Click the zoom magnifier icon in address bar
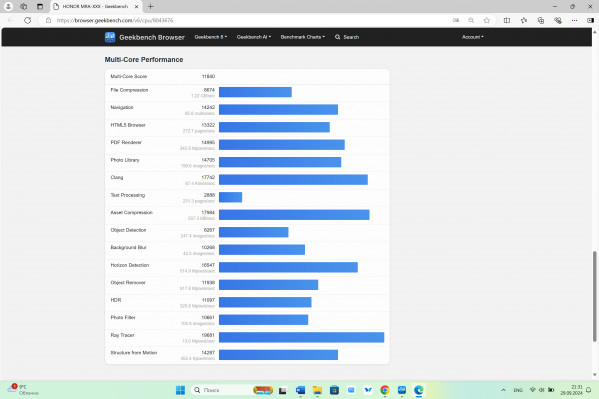599x399 pixels. (x=471, y=20)
